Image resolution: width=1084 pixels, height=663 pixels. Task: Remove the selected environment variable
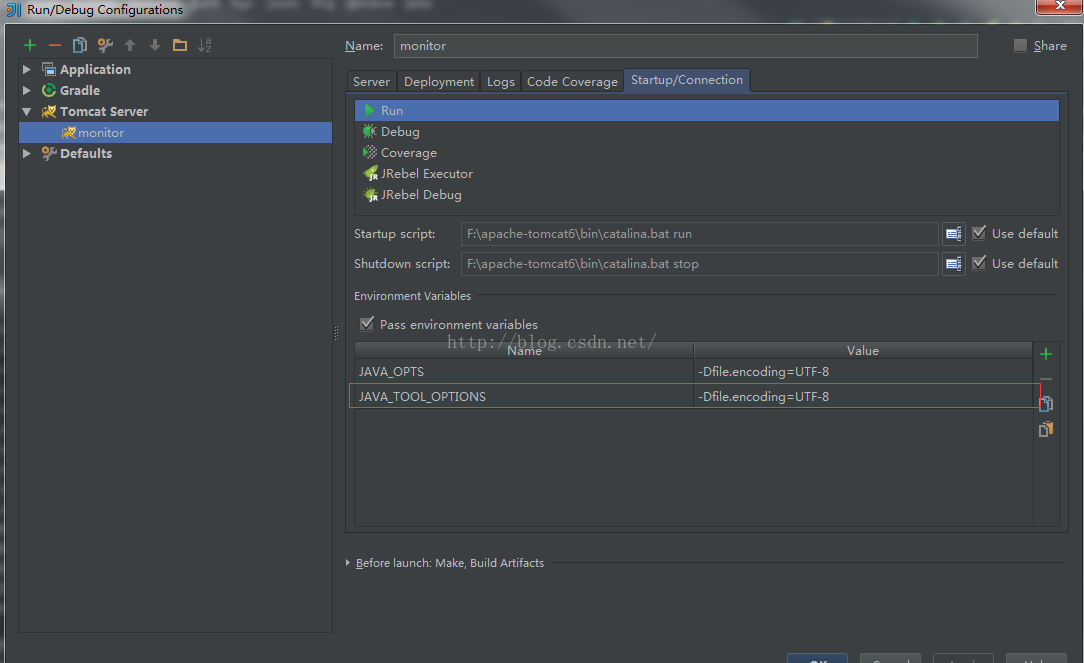[x=1046, y=379]
